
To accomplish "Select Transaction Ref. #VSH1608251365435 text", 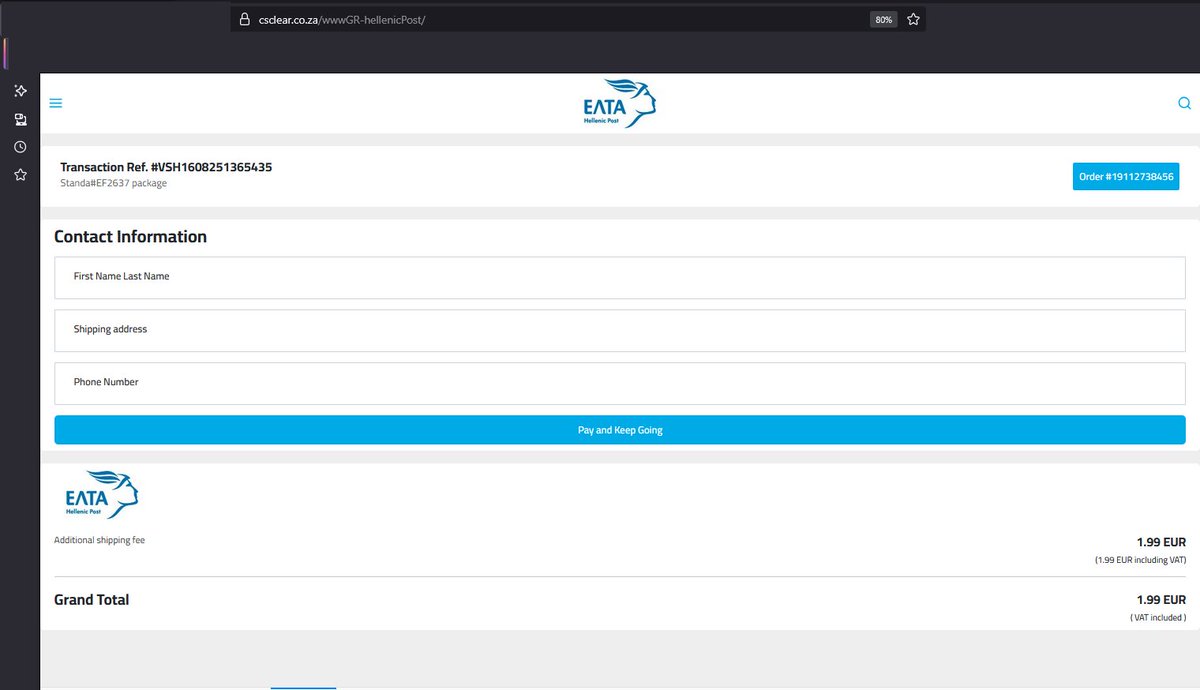I will click(x=166, y=167).
